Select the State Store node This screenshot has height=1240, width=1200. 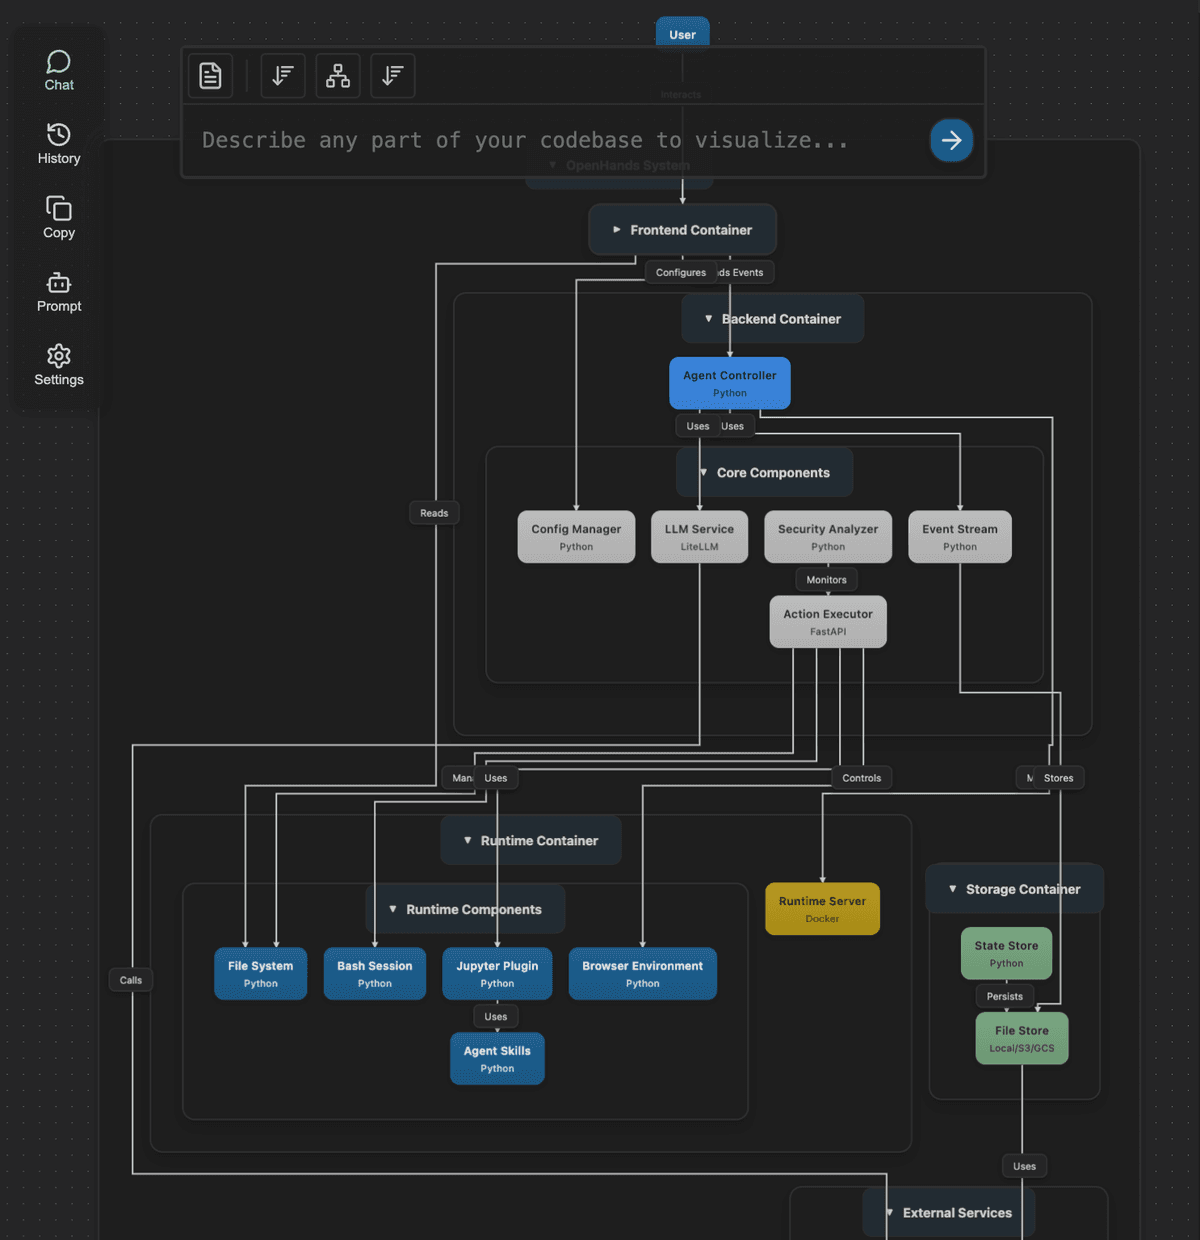[1006, 954]
